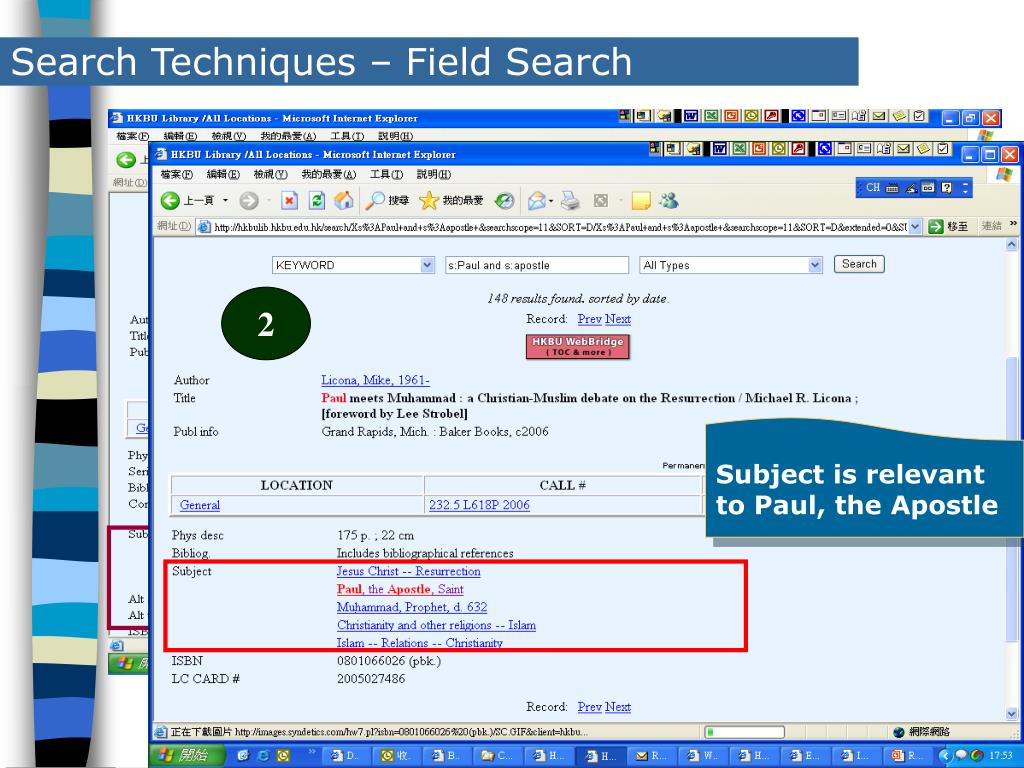1024x768 pixels.
Task: Open the language bar help question-mark icon
Action: click(946, 187)
